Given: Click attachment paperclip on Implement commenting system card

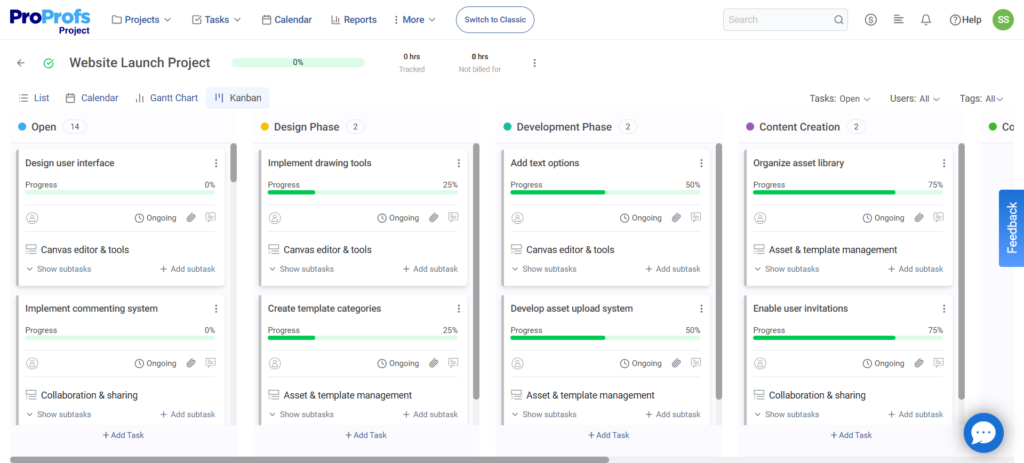Looking at the screenshot, I should pyautogui.click(x=191, y=363).
